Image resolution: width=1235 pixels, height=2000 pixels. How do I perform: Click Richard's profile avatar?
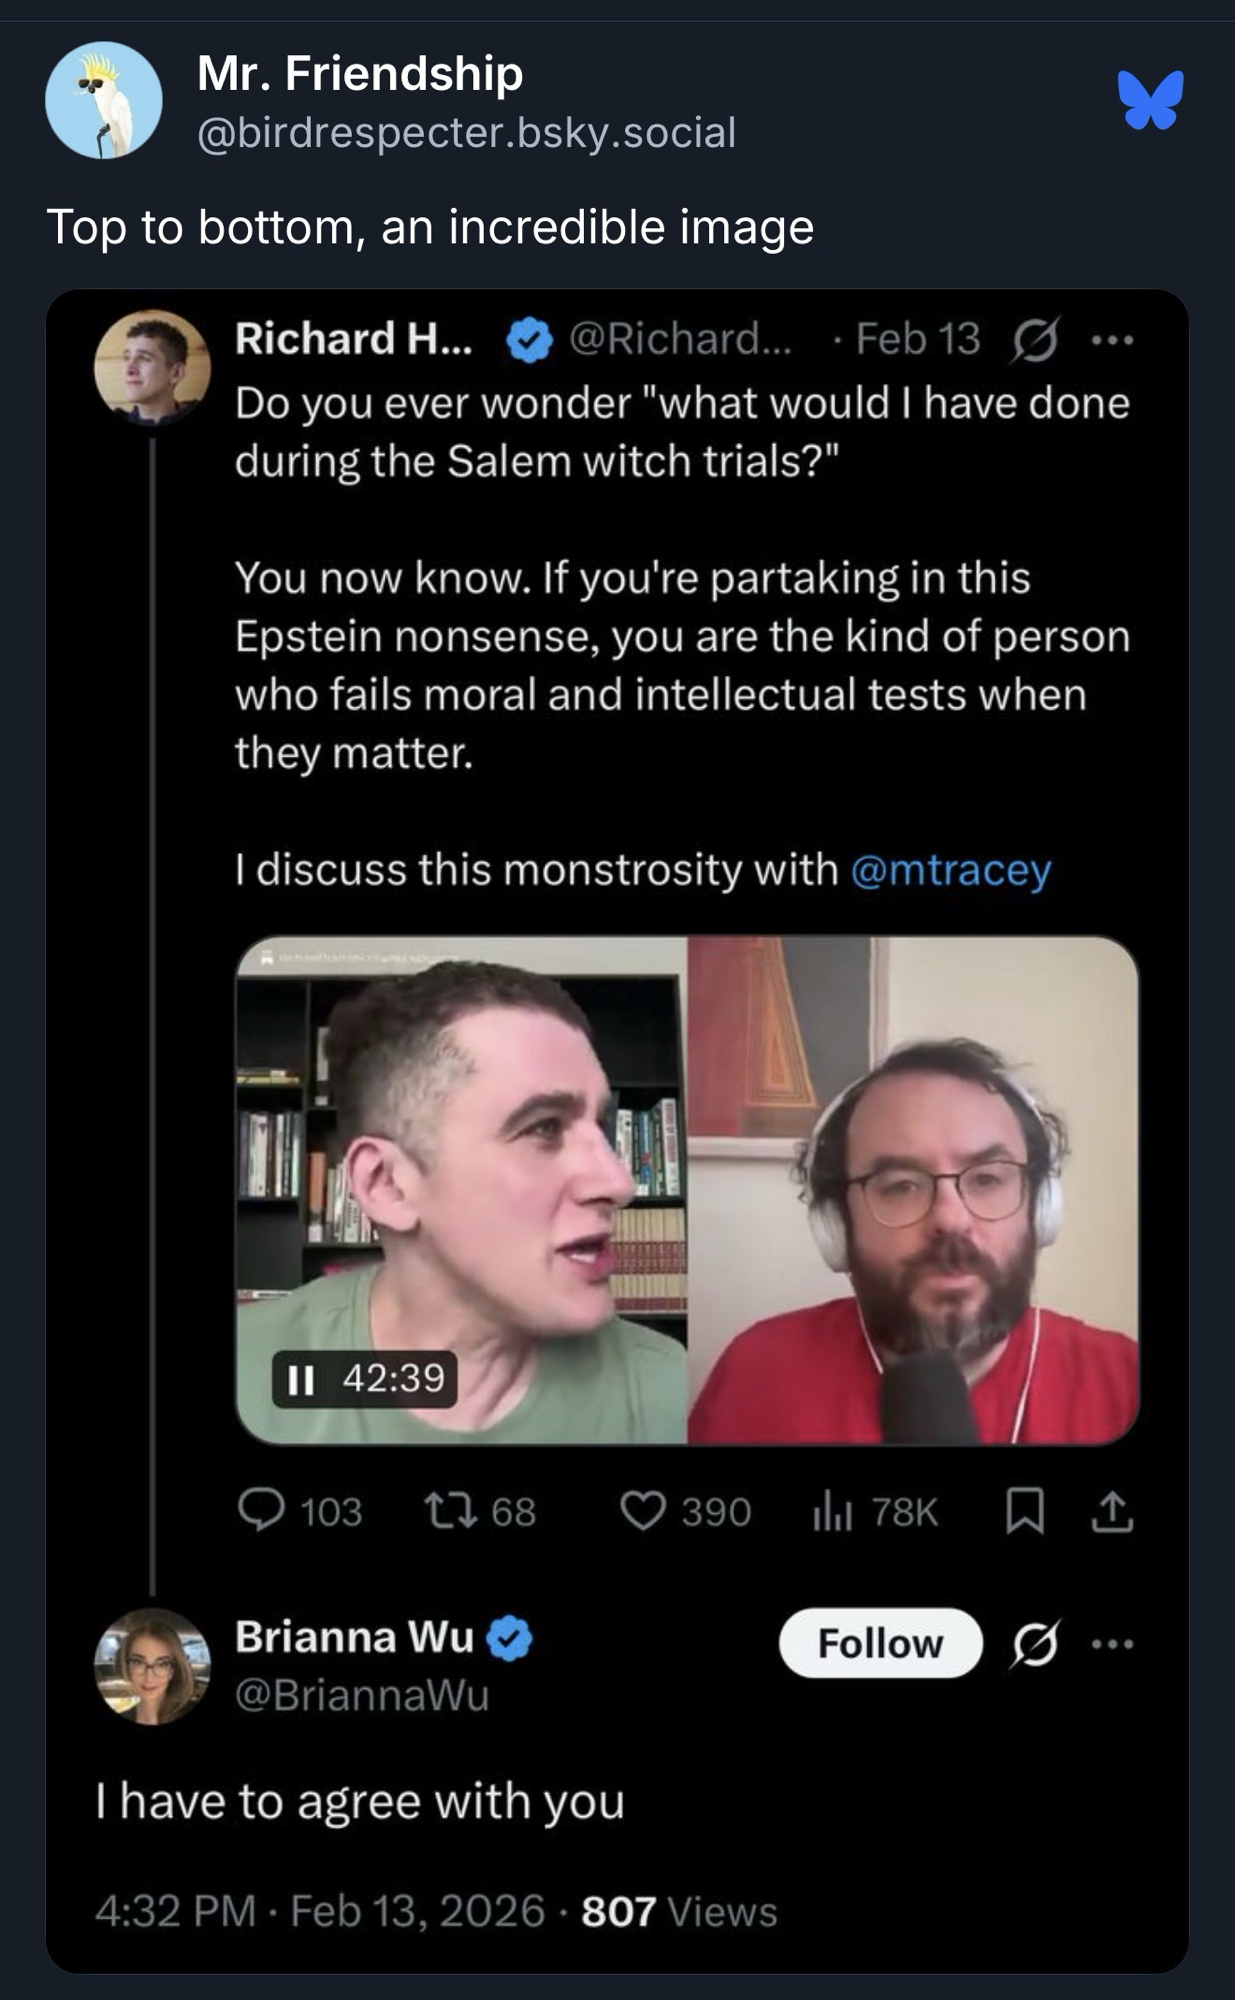[152, 367]
